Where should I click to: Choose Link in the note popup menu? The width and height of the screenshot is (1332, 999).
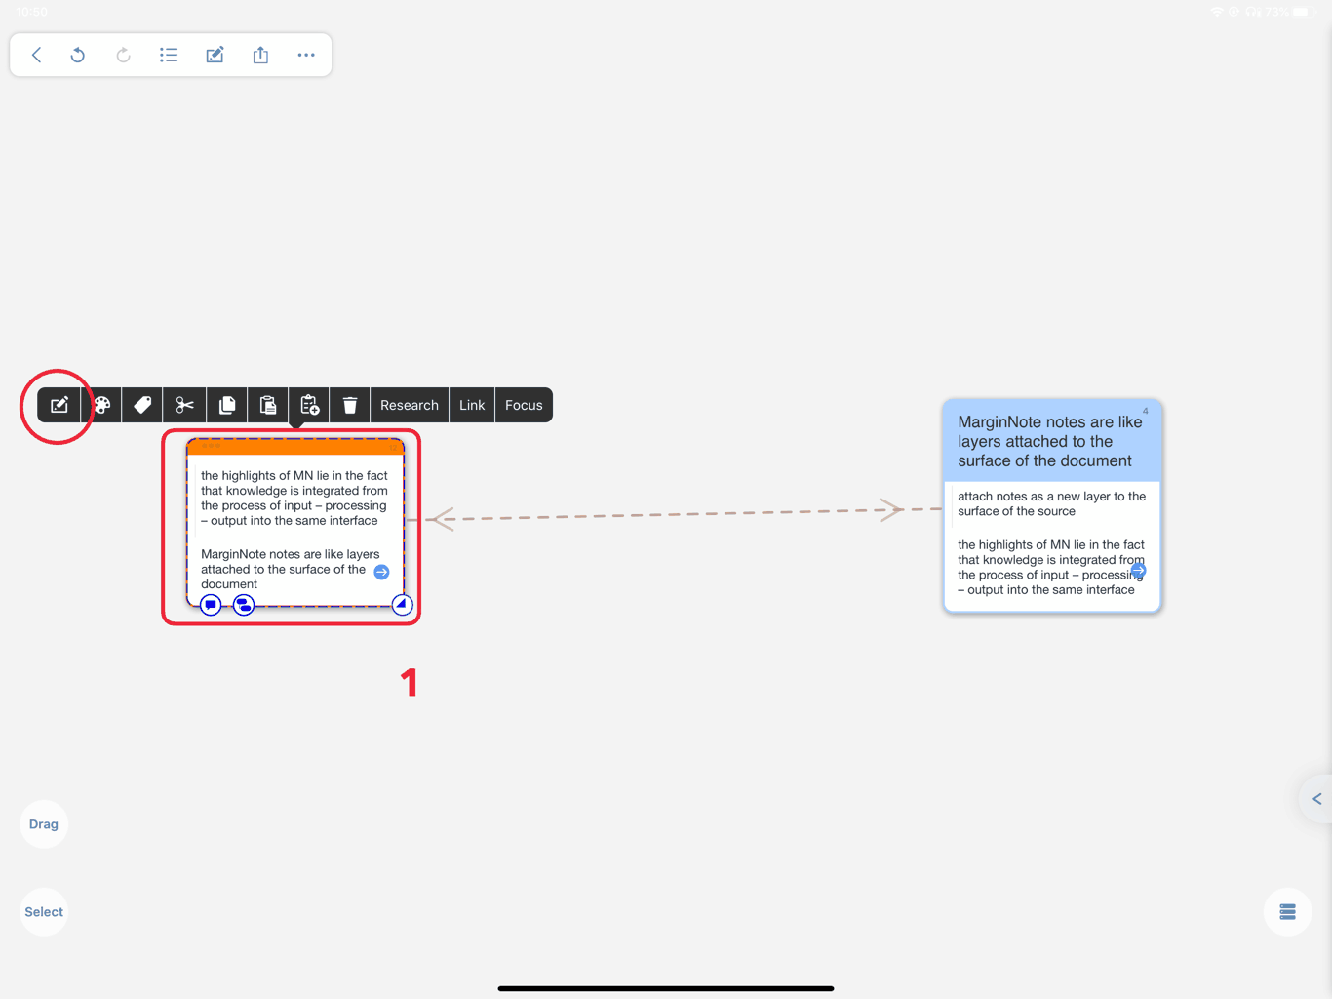(x=472, y=405)
